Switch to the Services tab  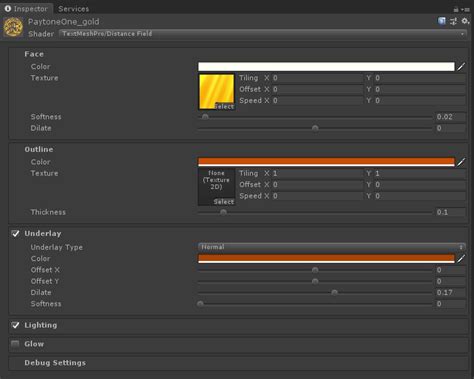coord(73,9)
